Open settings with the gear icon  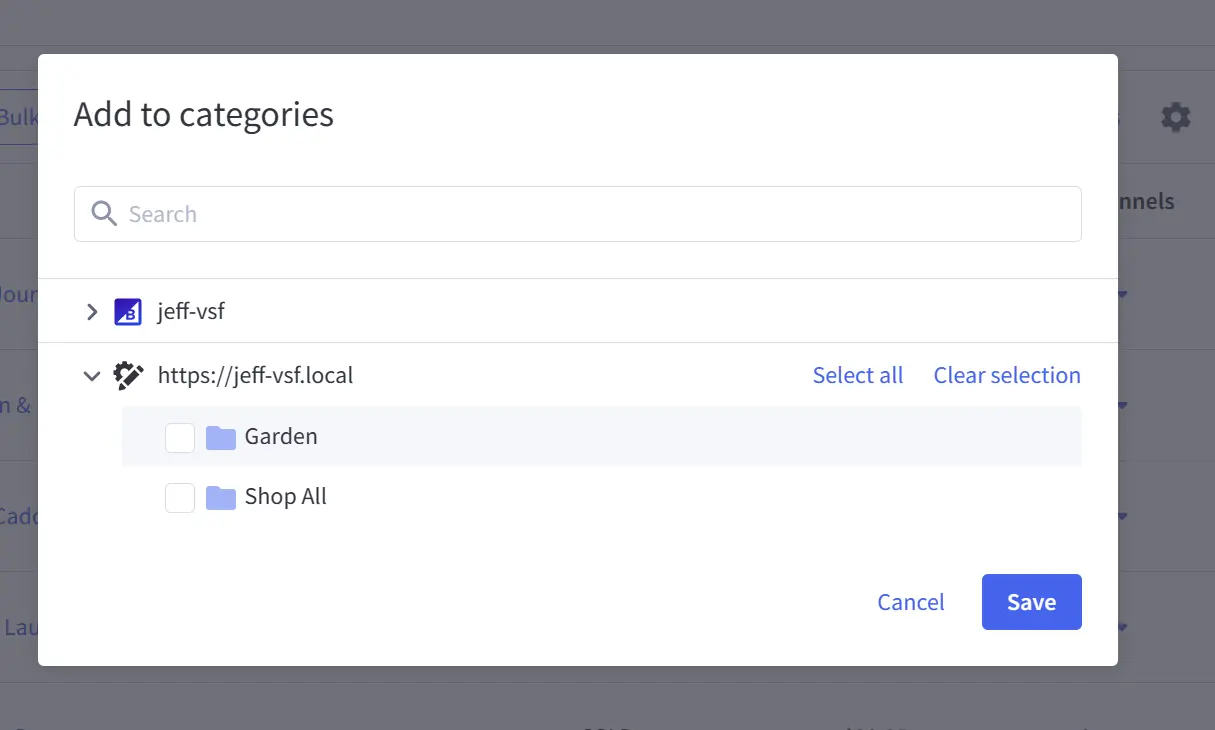1175,117
